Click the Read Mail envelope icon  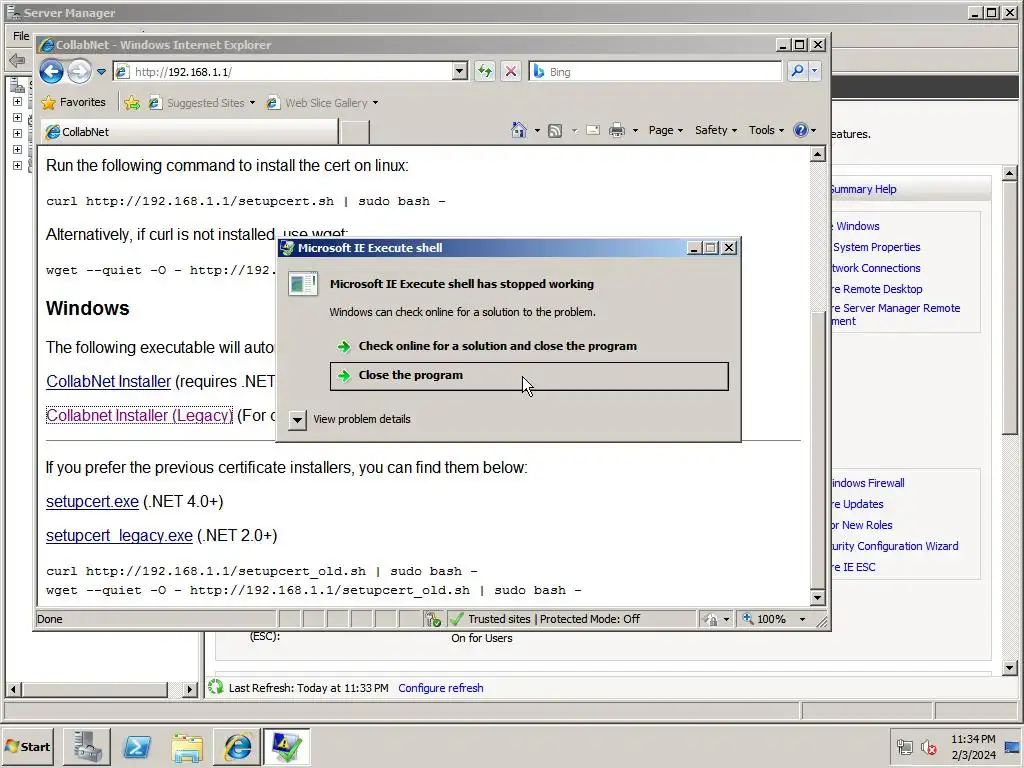point(592,130)
